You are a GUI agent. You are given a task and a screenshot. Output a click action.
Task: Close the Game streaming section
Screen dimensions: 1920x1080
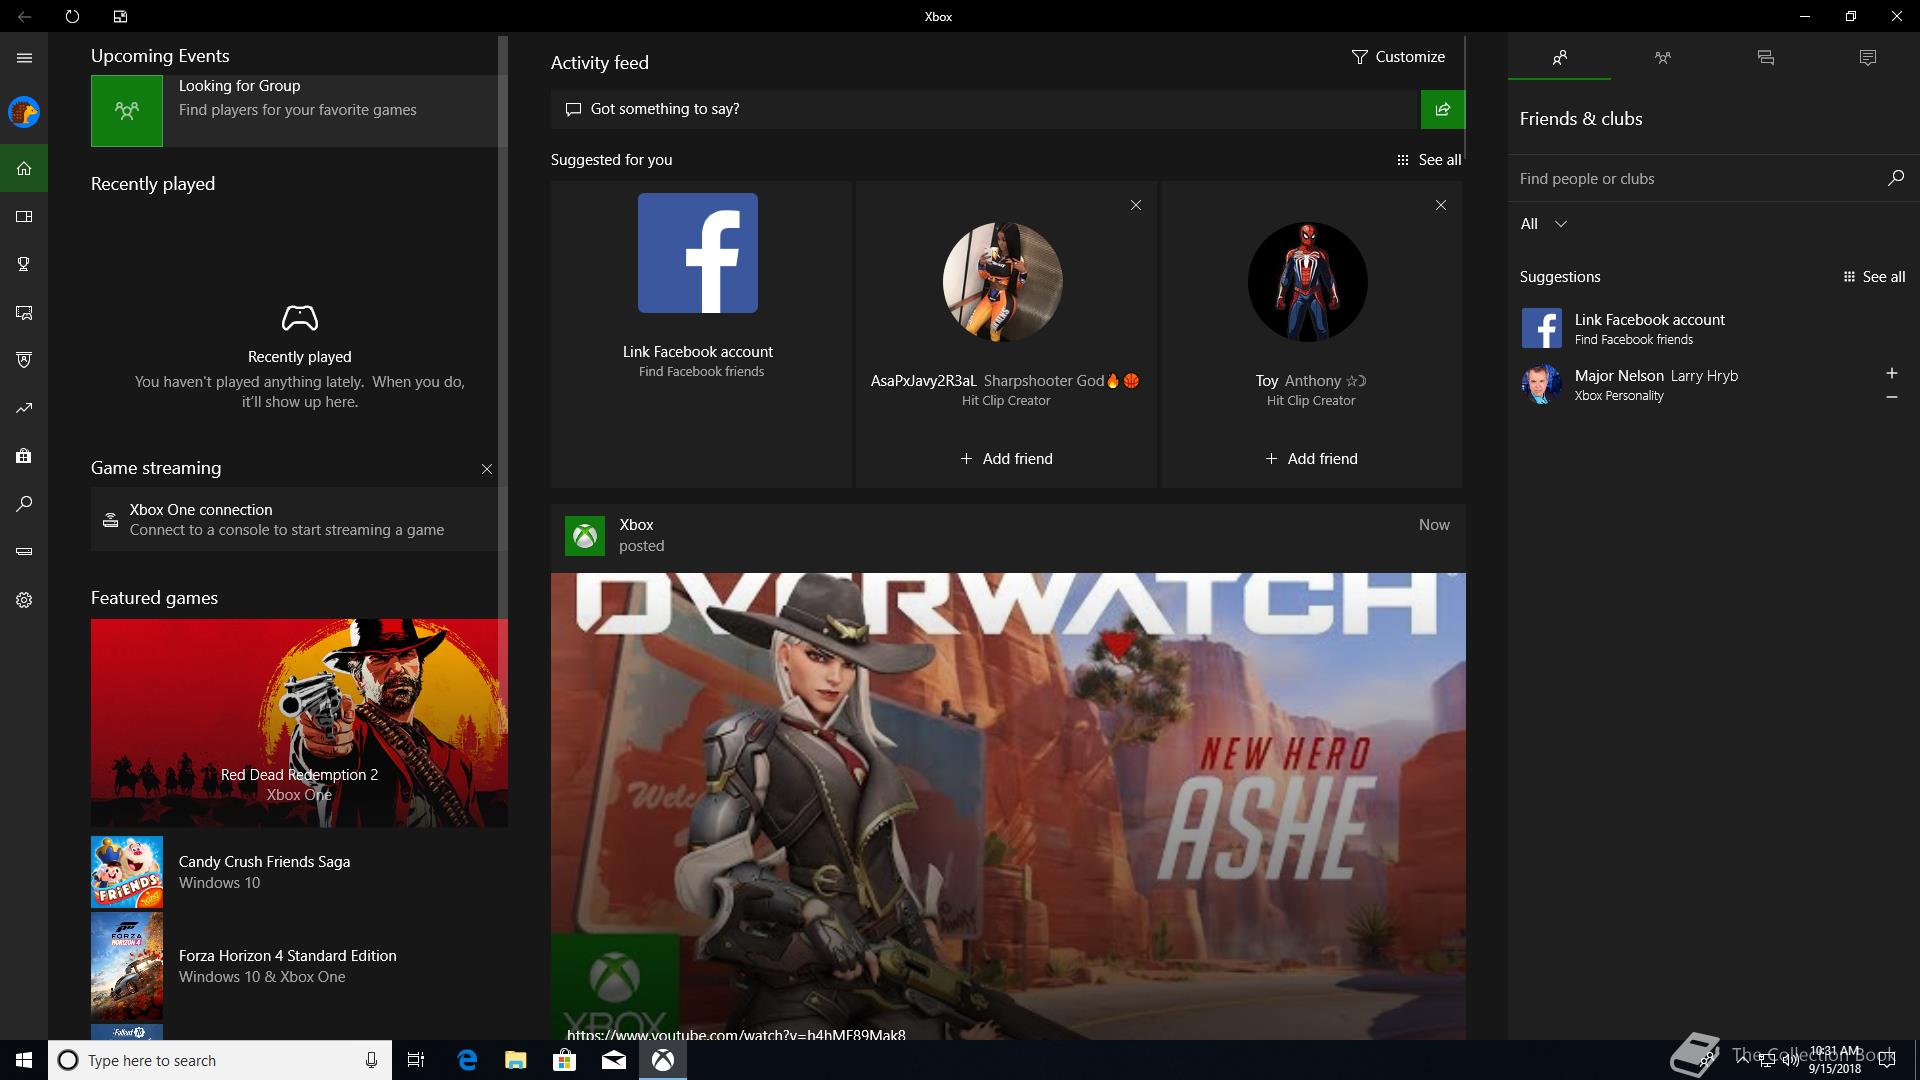coord(487,469)
